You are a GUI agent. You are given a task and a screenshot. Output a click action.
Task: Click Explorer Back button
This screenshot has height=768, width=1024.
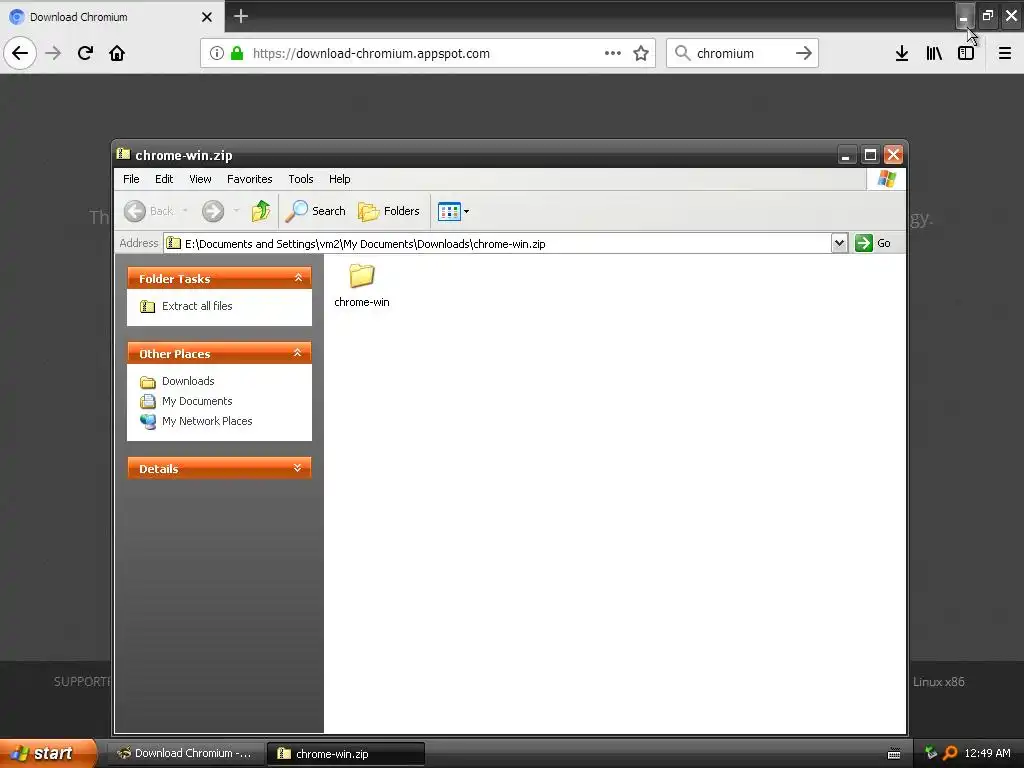[x=150, y=211]
